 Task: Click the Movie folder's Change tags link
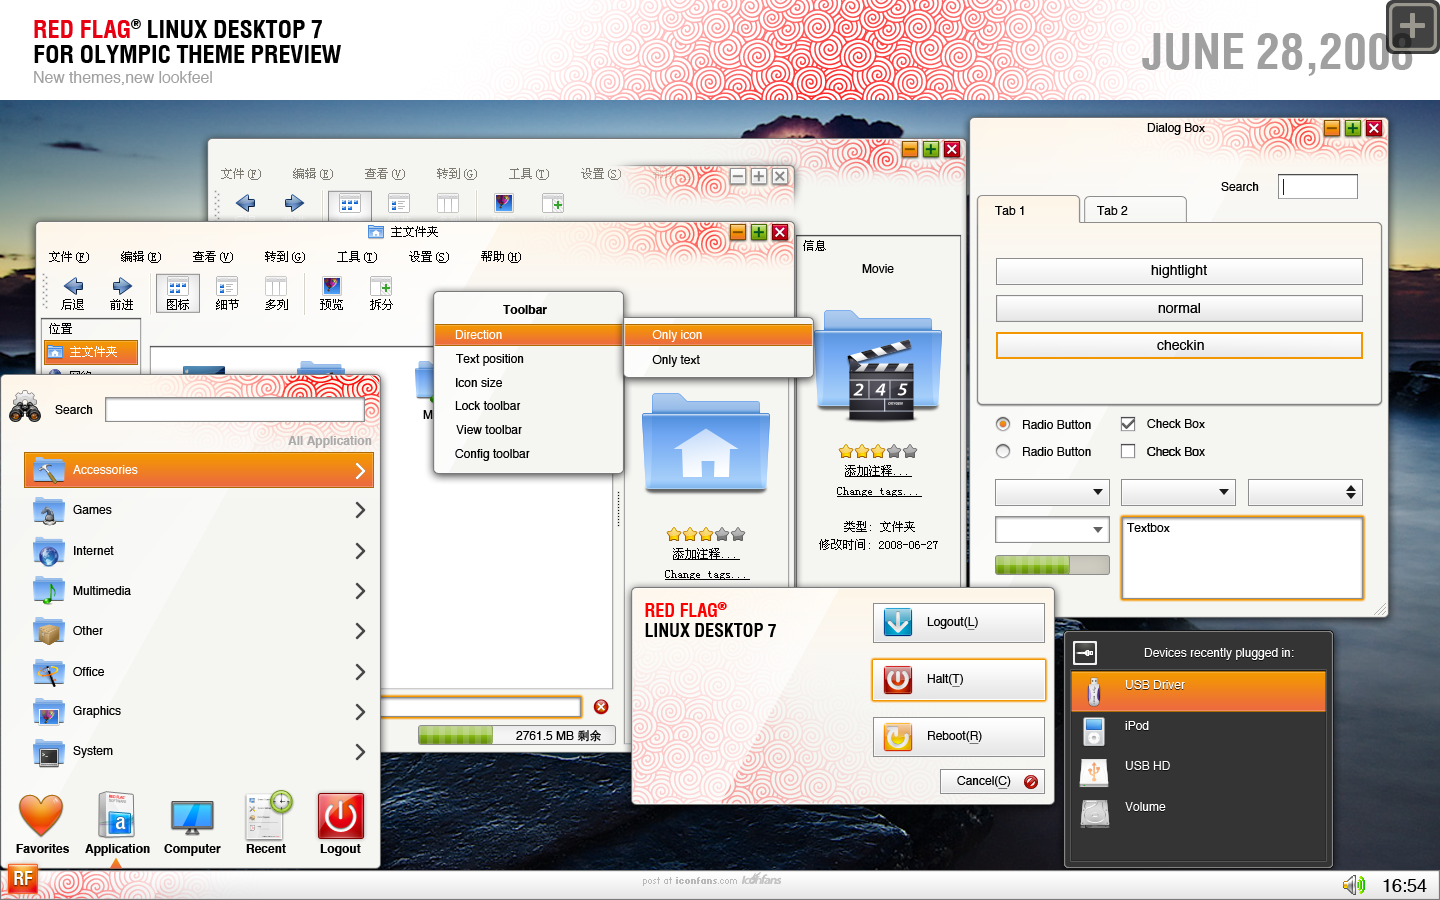(x=878, y=491)
